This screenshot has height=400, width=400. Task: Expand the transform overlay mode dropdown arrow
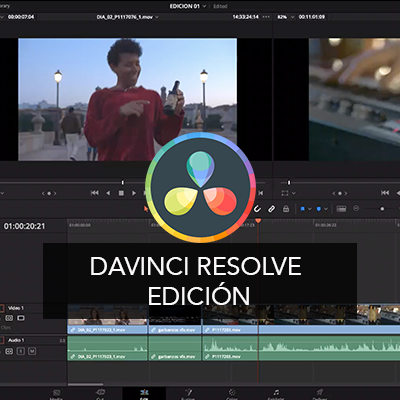coord(294,193)
